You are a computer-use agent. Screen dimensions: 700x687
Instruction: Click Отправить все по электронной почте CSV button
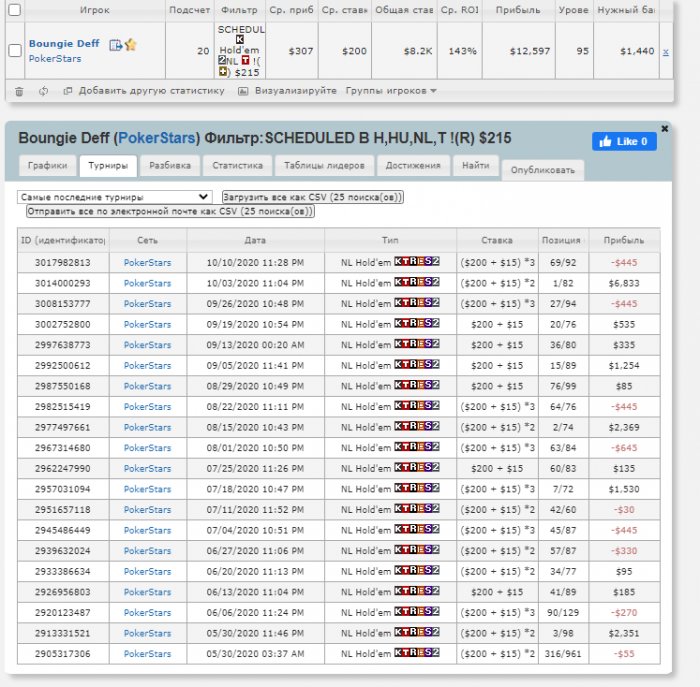point(170,211)
